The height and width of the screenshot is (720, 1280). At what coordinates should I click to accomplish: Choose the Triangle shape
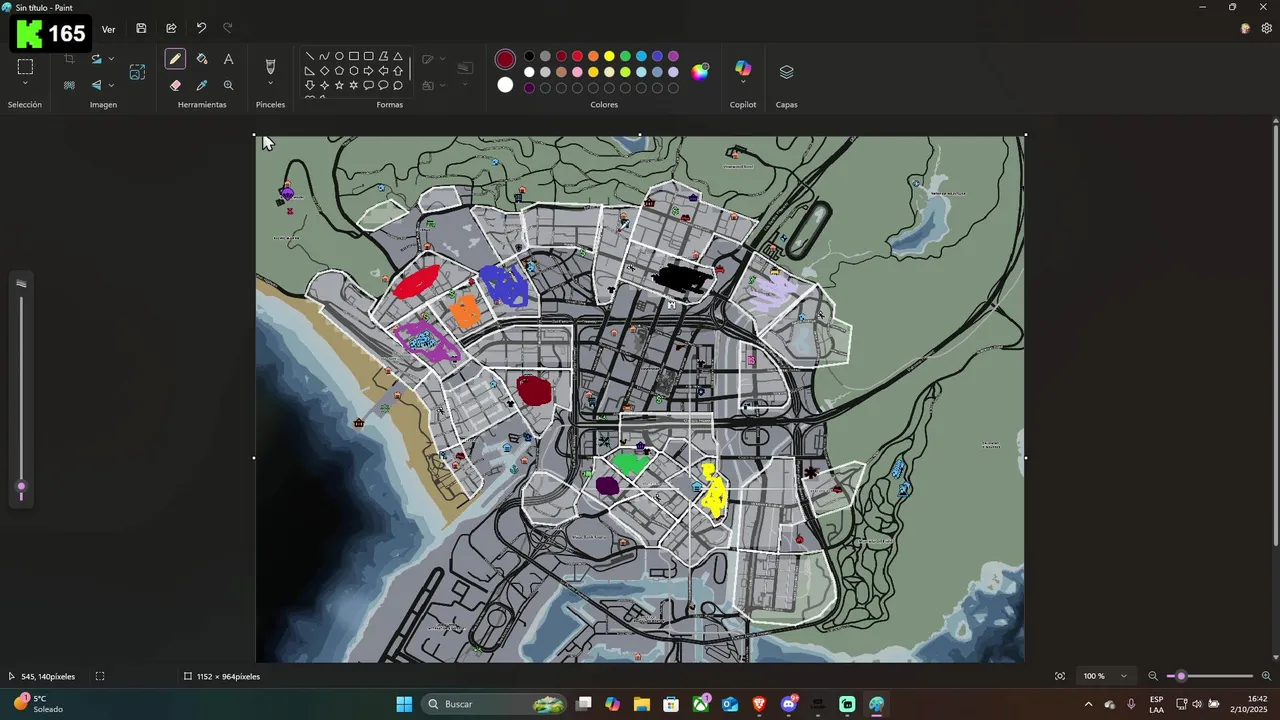tap(398, 56)
